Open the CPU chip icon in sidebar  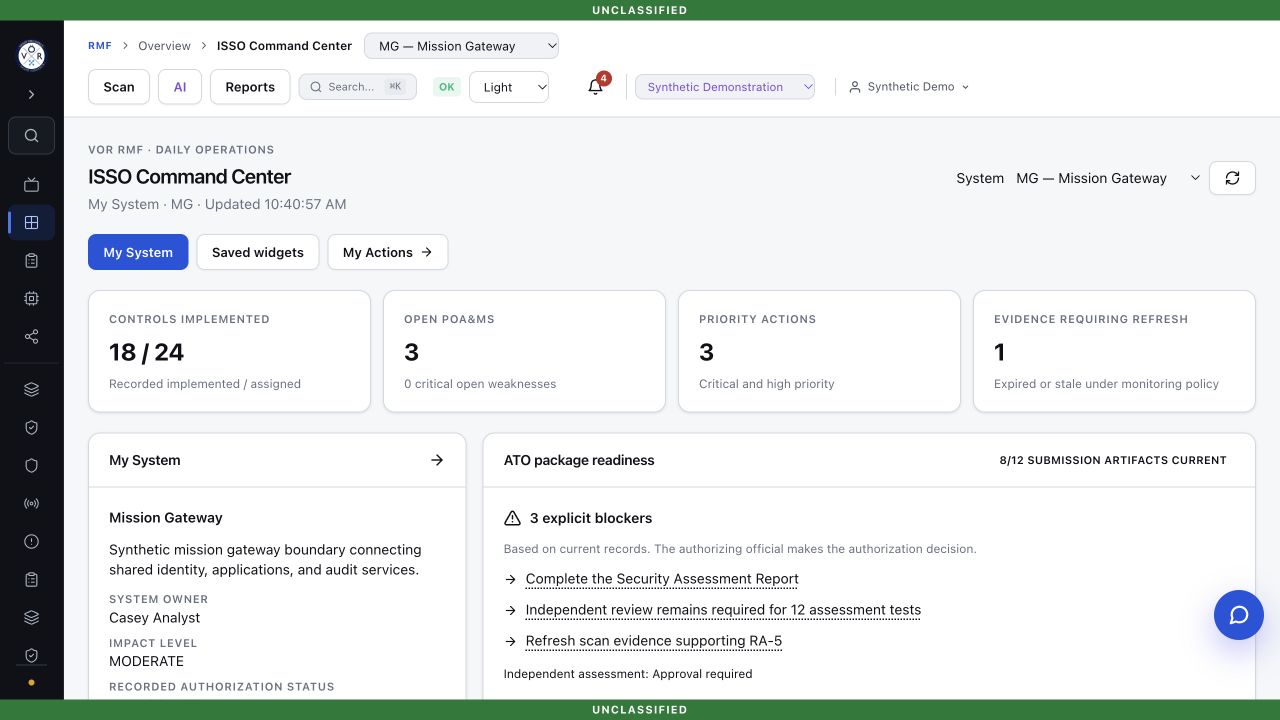[32, 298]
